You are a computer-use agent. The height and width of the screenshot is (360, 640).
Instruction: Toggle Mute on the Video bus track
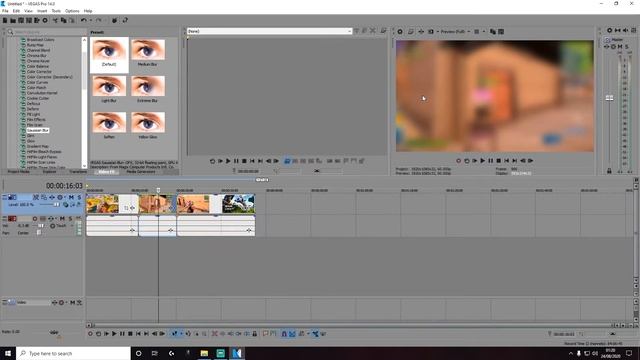point(72,302)
